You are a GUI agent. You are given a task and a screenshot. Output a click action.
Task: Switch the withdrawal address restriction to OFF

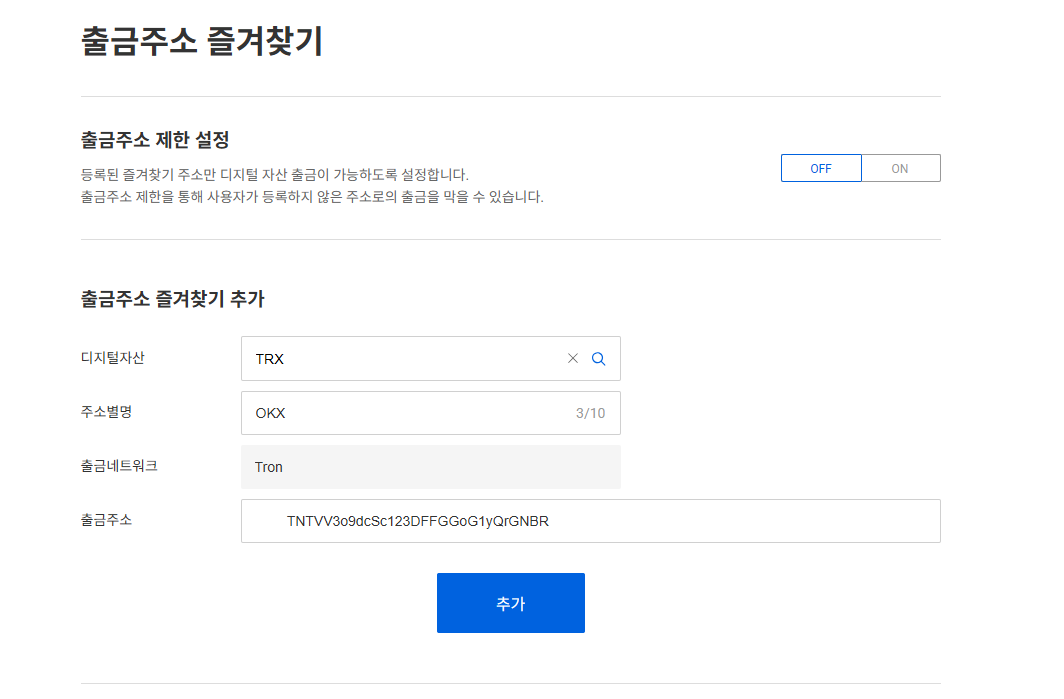821,168
